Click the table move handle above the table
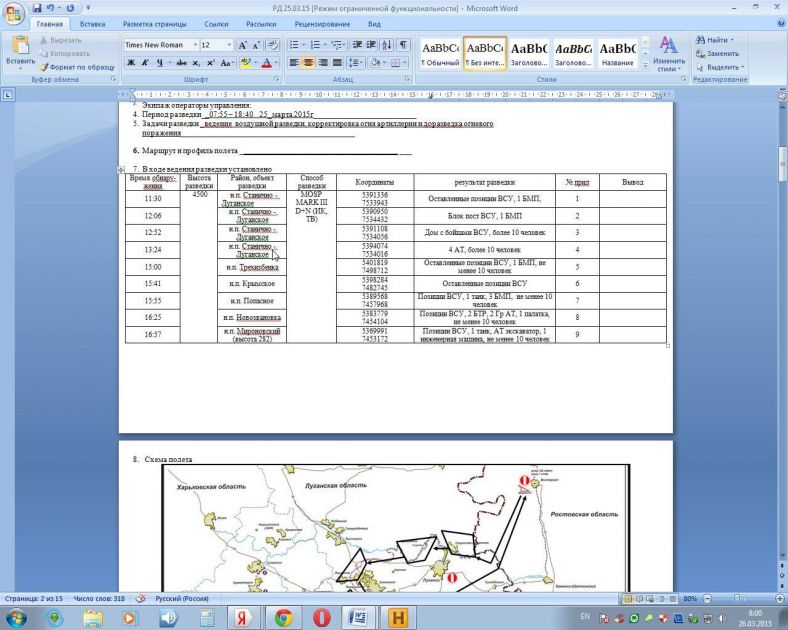Screen dimensions: 788x630 coord(122,171)
